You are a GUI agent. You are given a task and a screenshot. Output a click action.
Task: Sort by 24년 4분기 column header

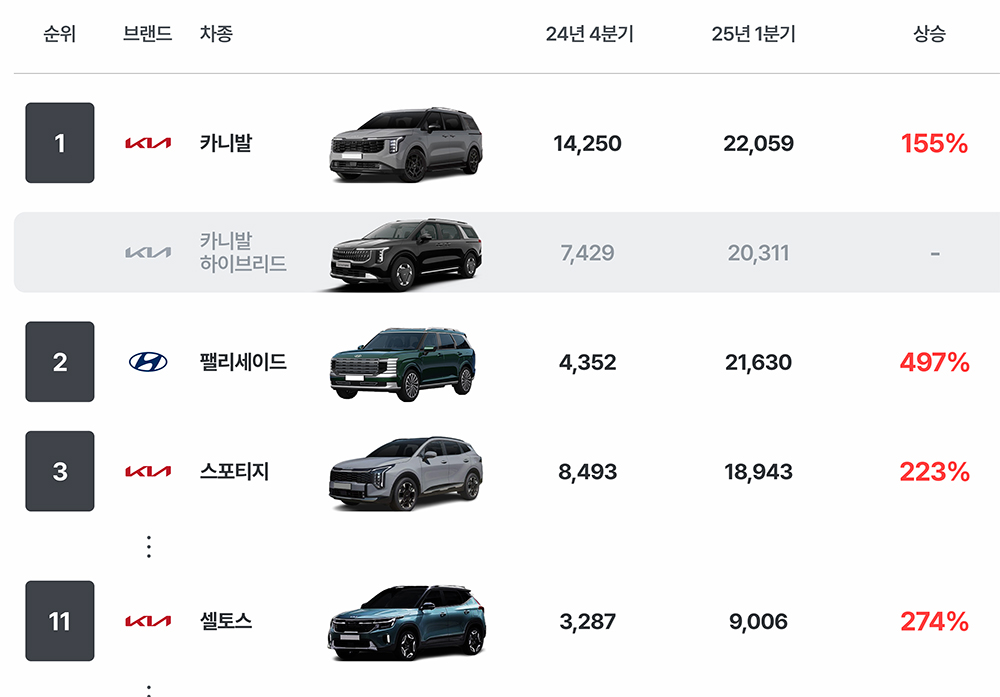pyautogui.click(x=589, y=34)
